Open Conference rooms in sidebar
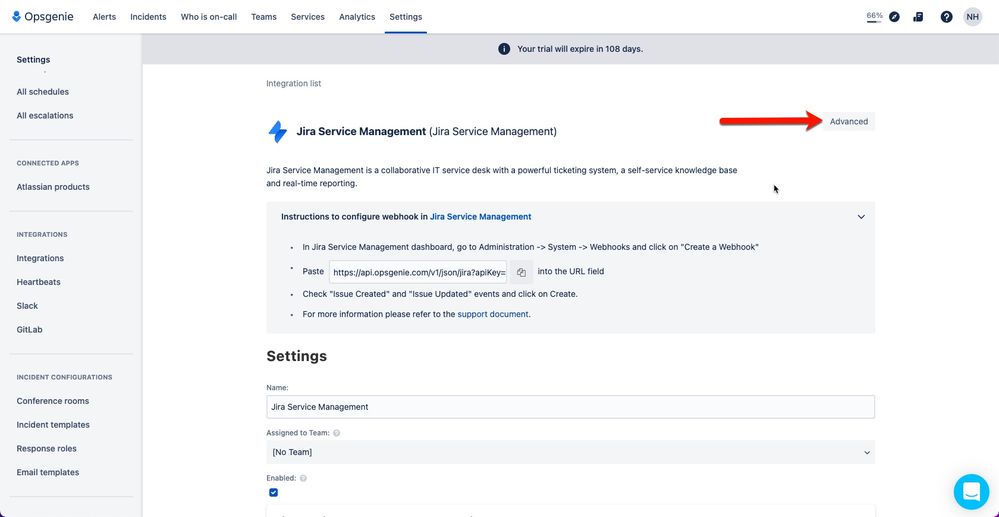The height and width of the screenshot is (517, 999). pyautogui.click(x=53, y=401)
